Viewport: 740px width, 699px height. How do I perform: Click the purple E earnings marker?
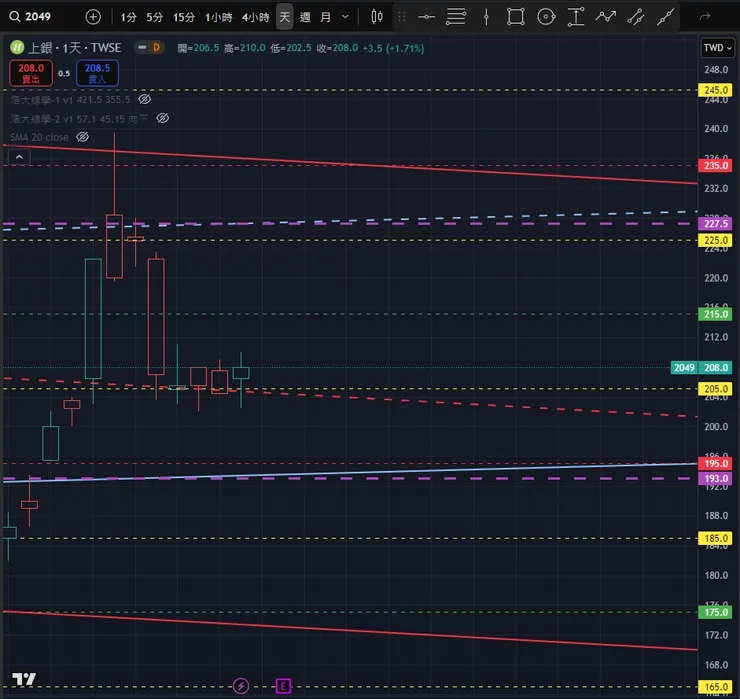pyautogui.click(x=283, y=686)
